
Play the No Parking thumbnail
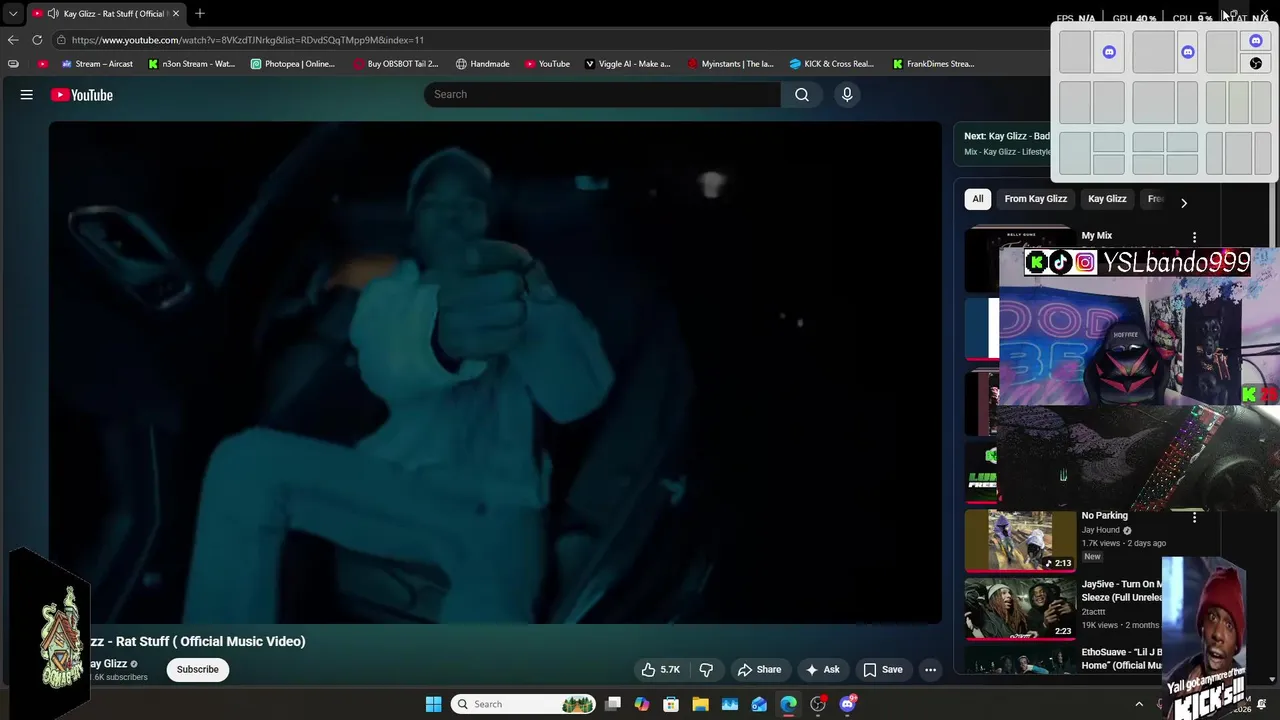click(1019, 540)
